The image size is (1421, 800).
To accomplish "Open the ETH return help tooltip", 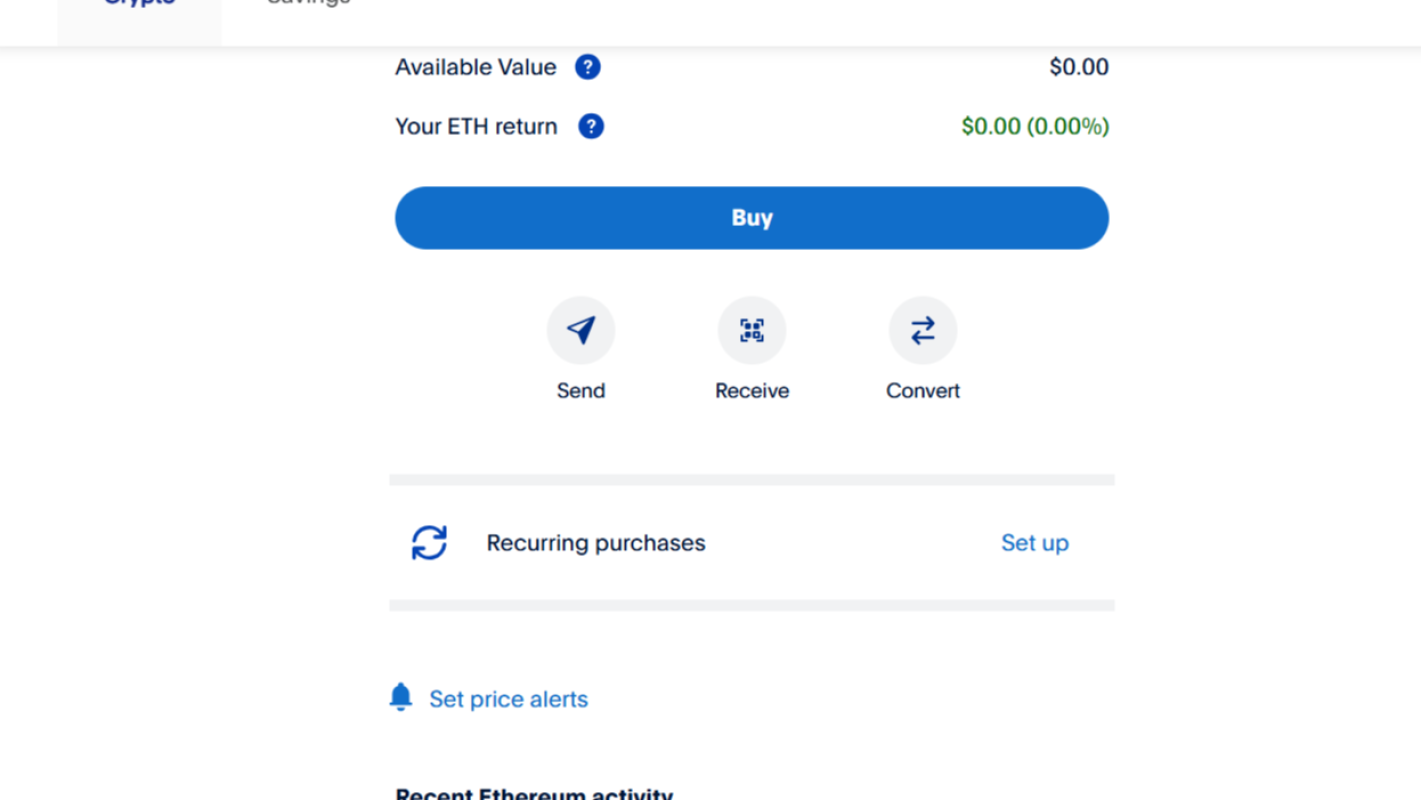I will [x=591, y=127].
